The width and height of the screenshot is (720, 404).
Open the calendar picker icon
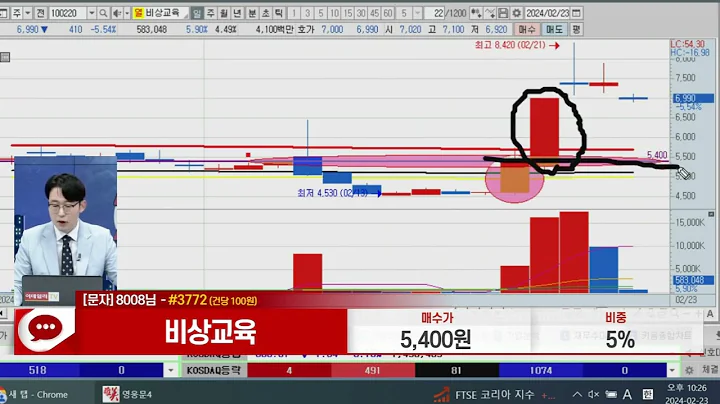[577, 13]
